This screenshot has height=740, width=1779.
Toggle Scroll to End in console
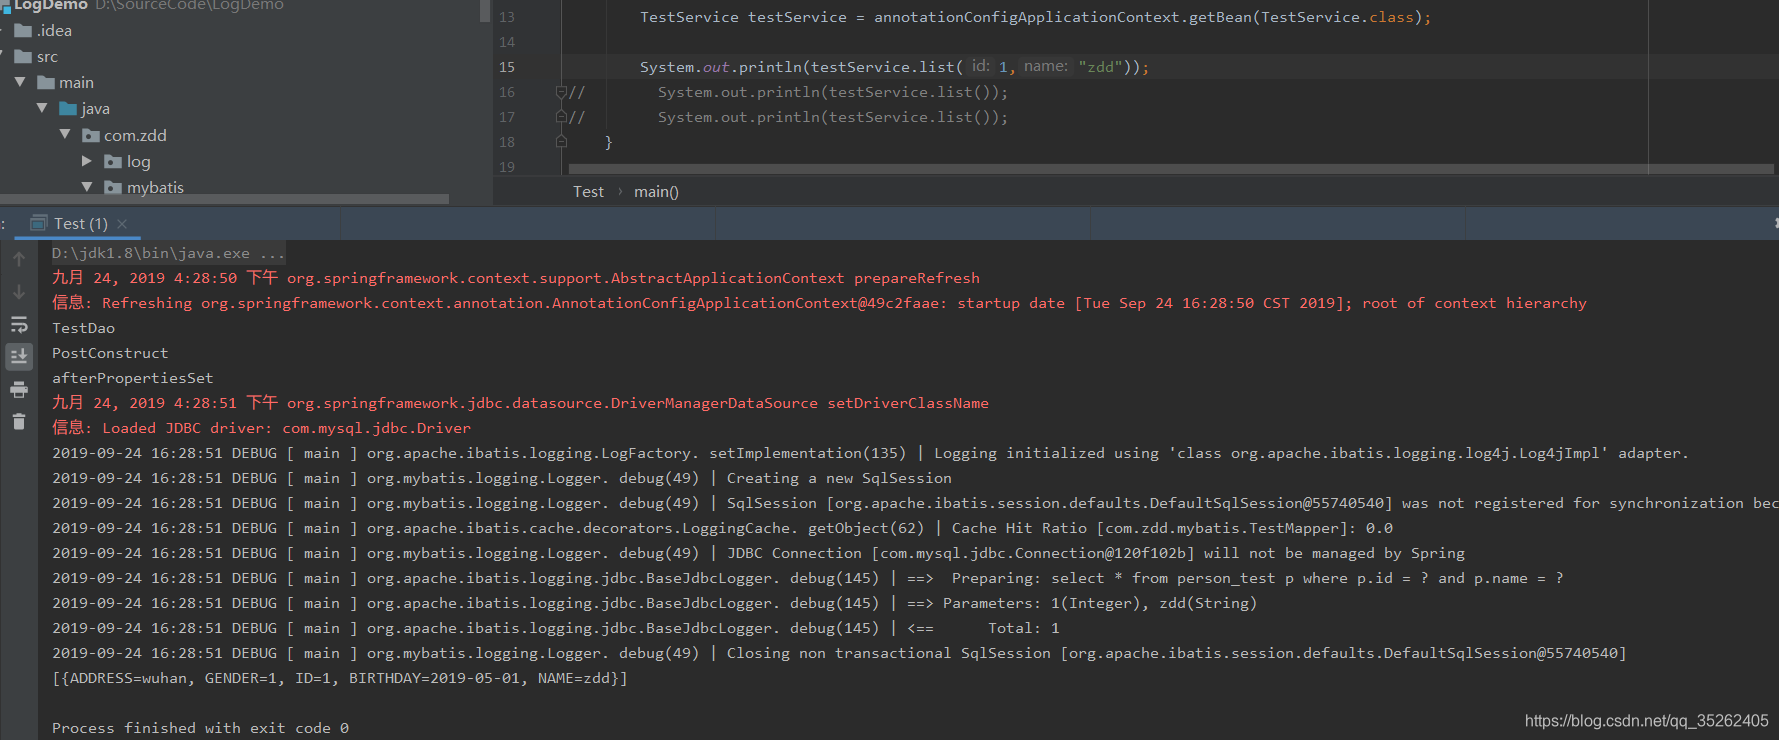(19, 356)
